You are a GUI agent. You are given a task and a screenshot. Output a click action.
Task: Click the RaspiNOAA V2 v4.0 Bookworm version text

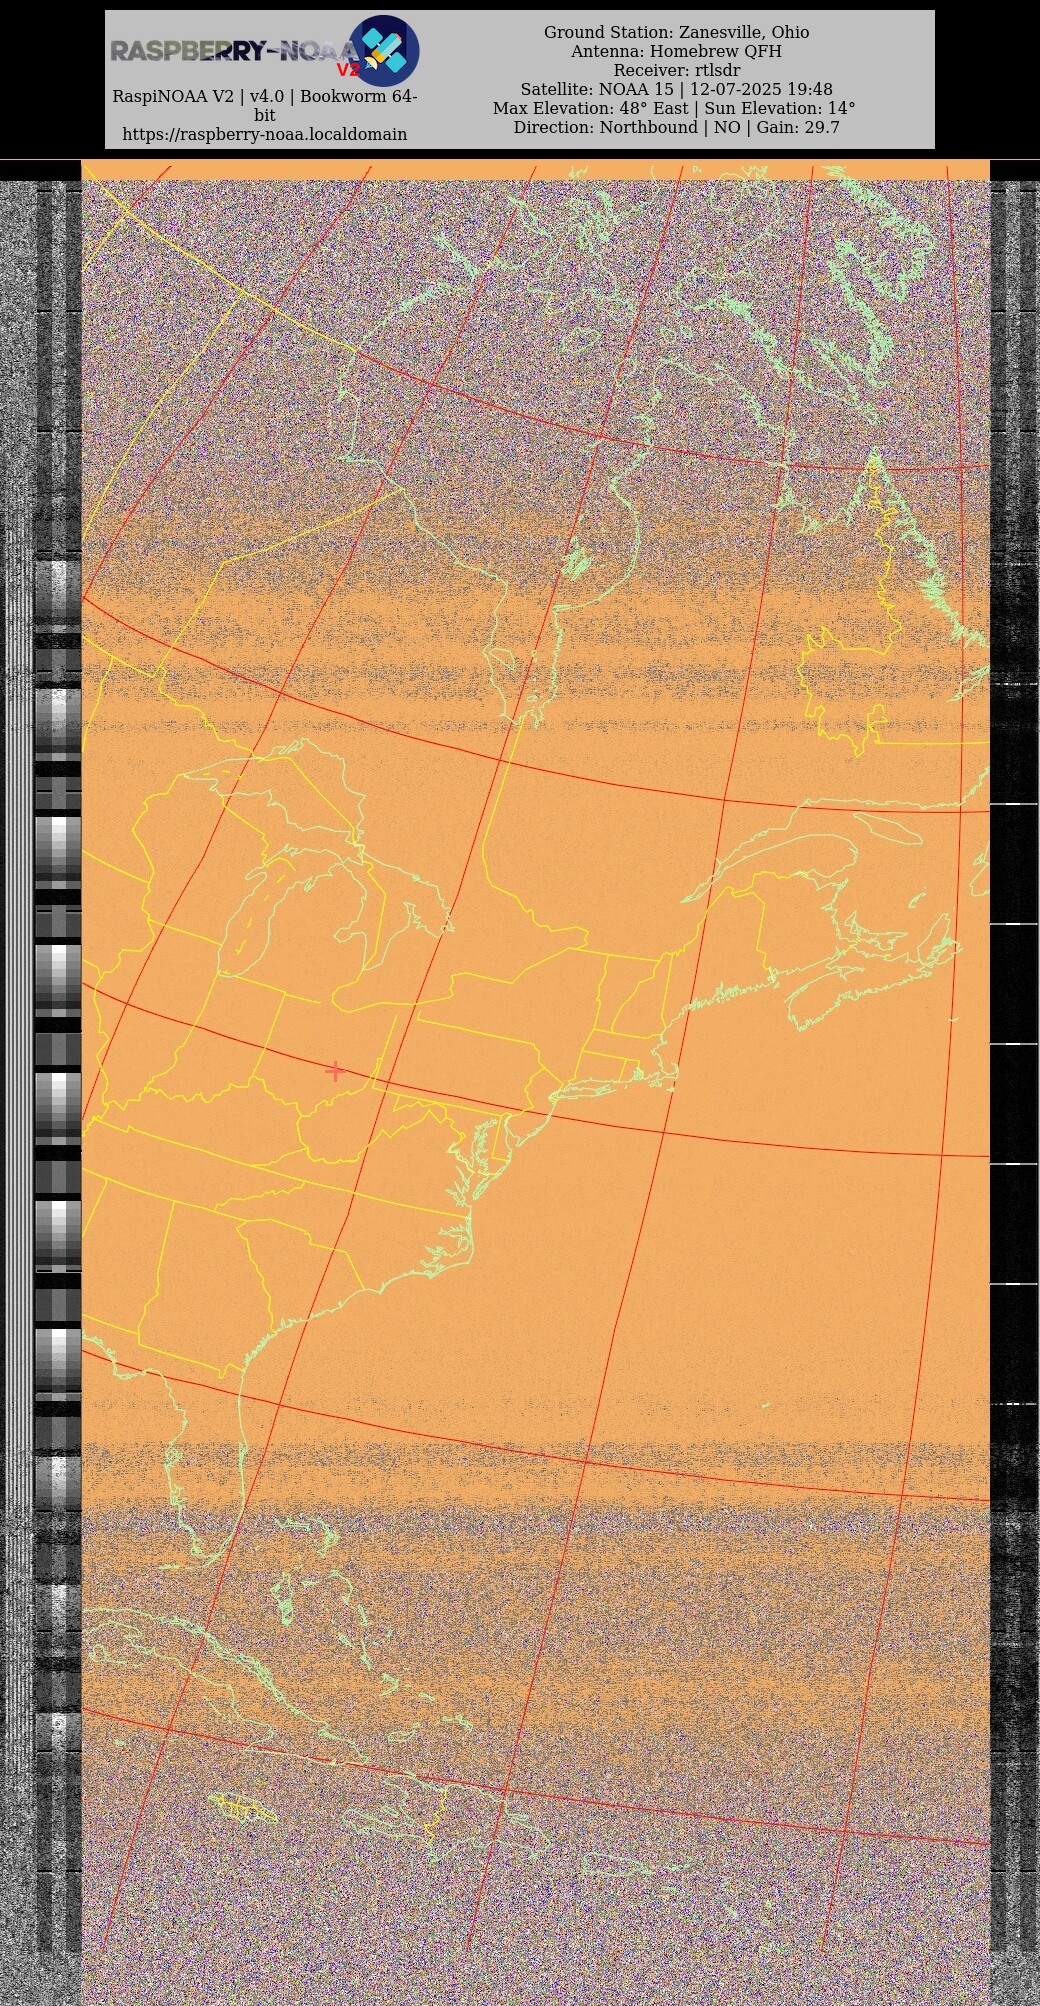coord(264,97)
